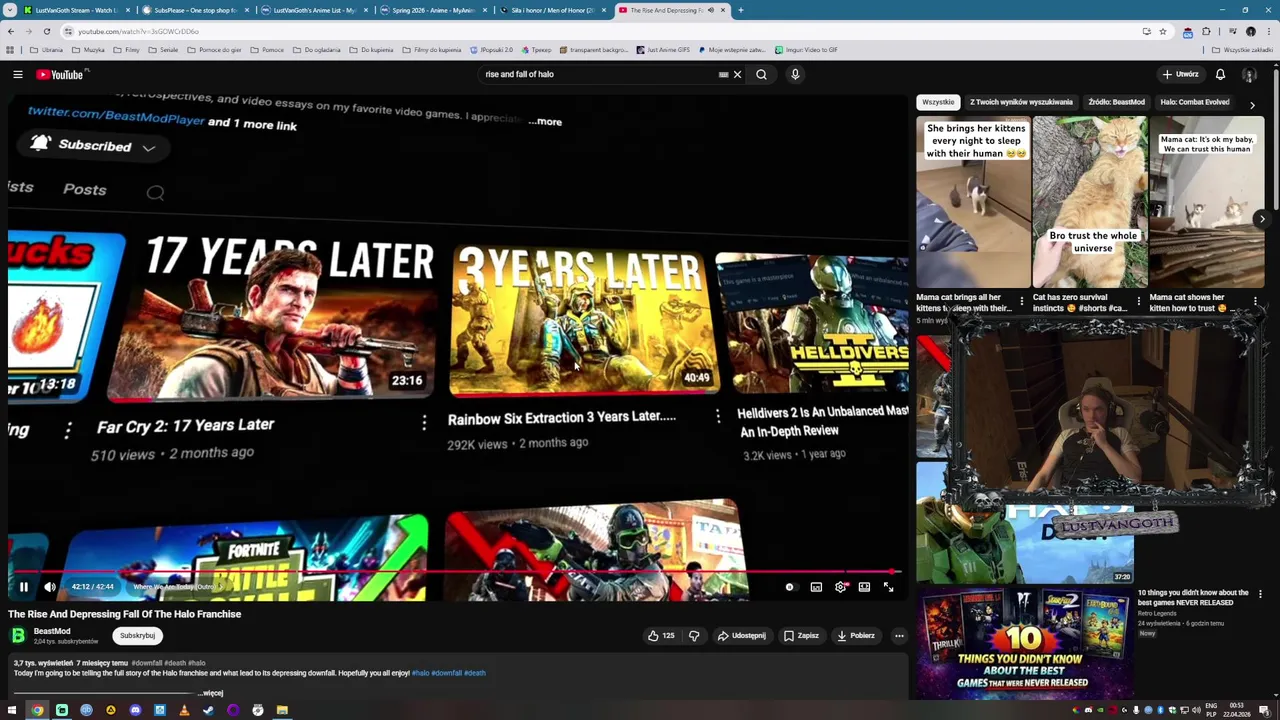Start voice search with the microphone
The width and height of the screenshot is (1280, 720).
click(x=795, y=74)
